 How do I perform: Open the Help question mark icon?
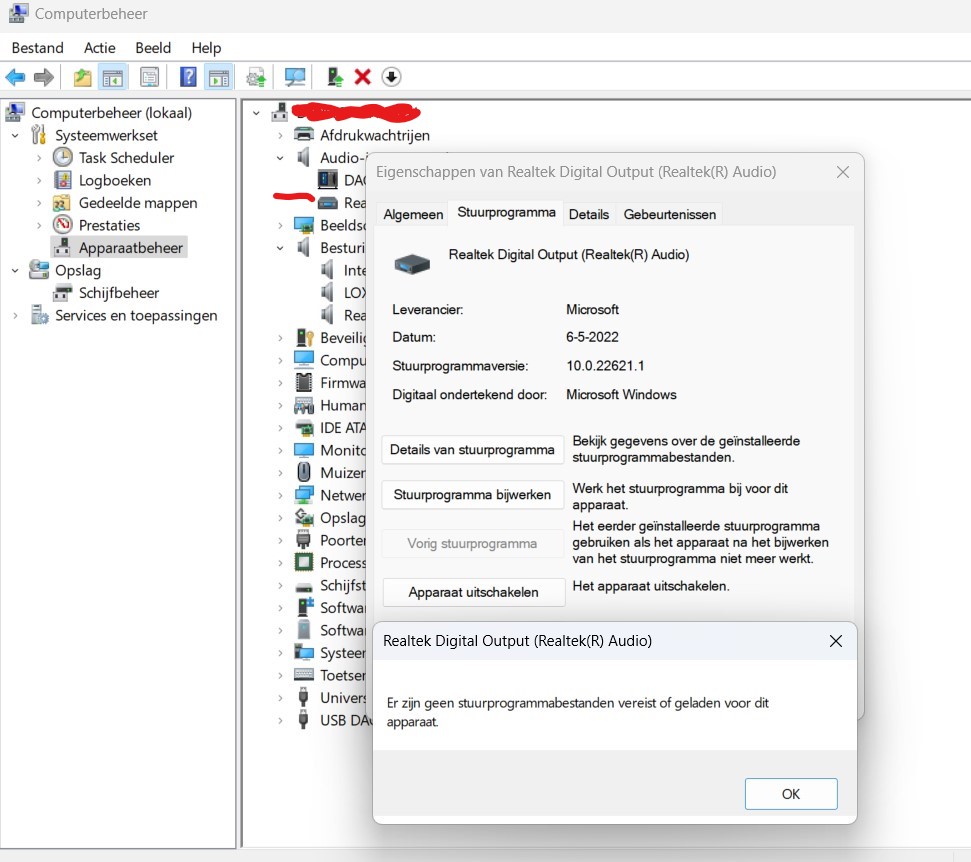coord(188,77)
